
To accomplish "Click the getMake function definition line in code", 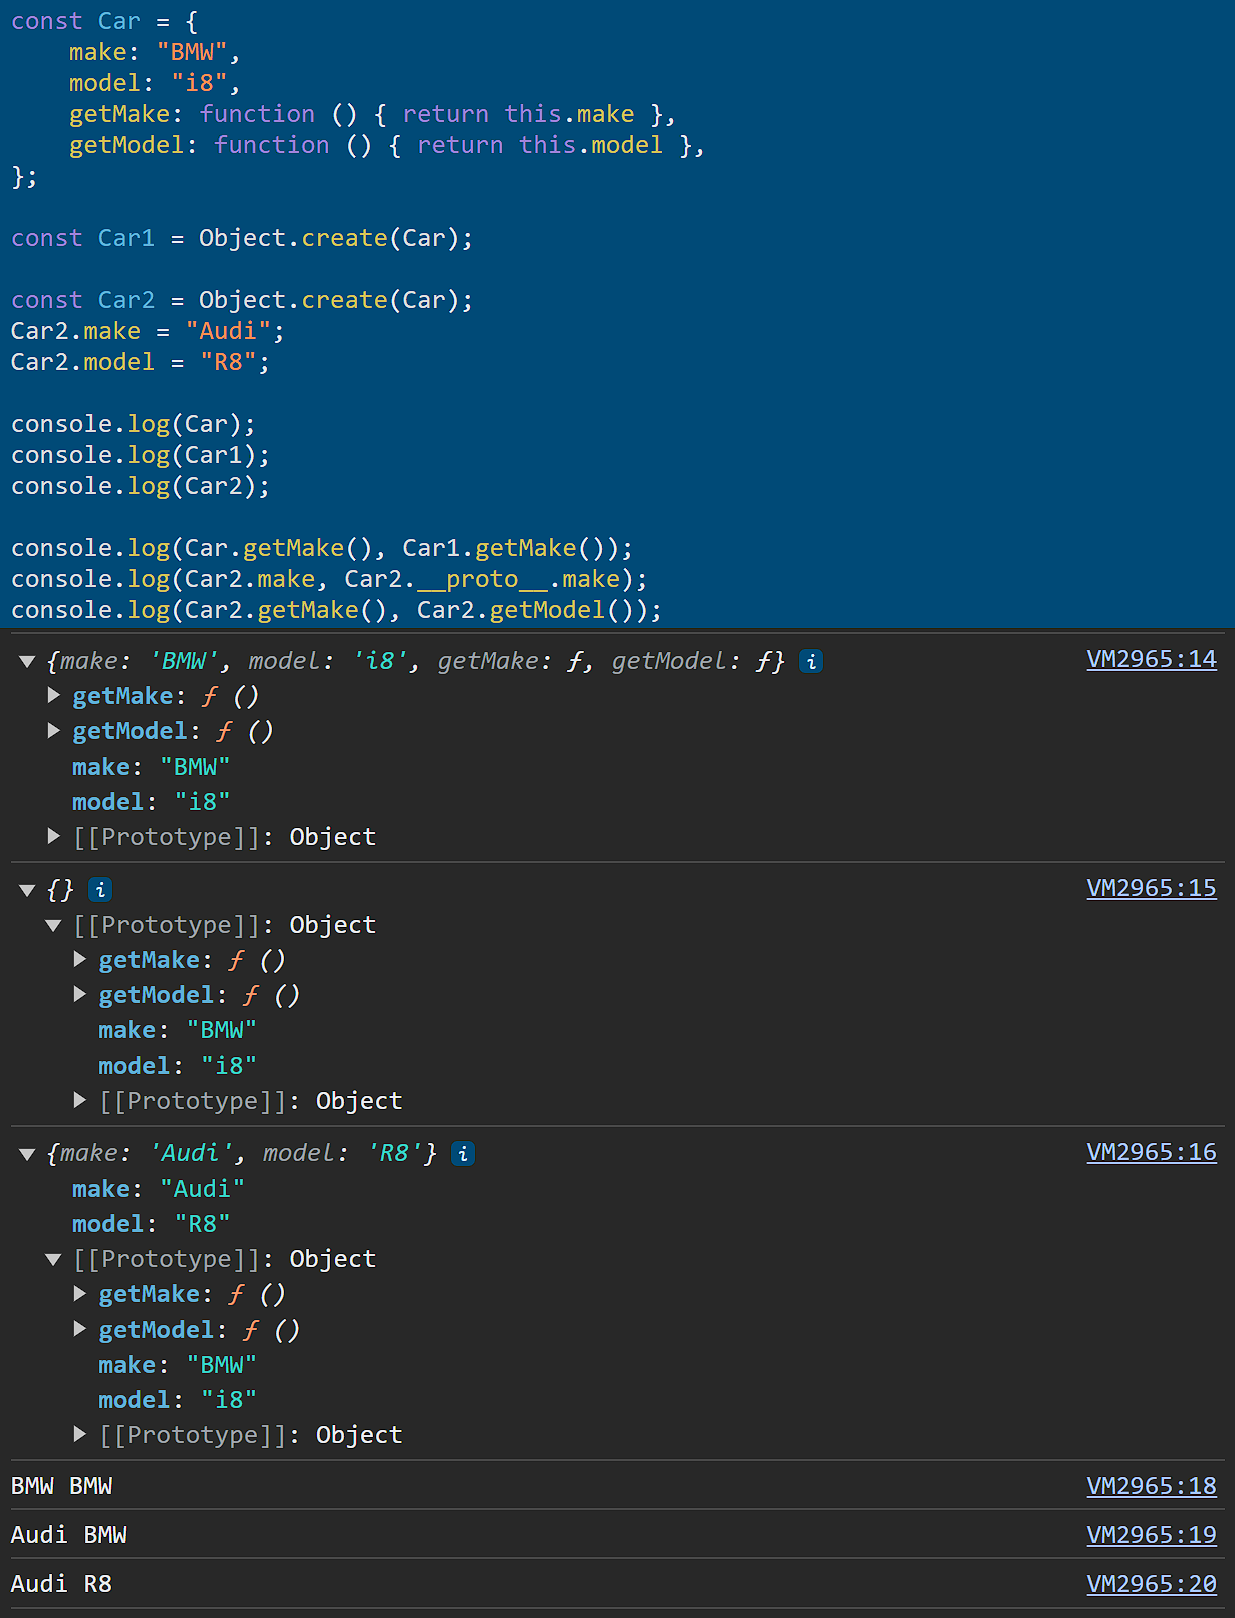I will (373, 114).
